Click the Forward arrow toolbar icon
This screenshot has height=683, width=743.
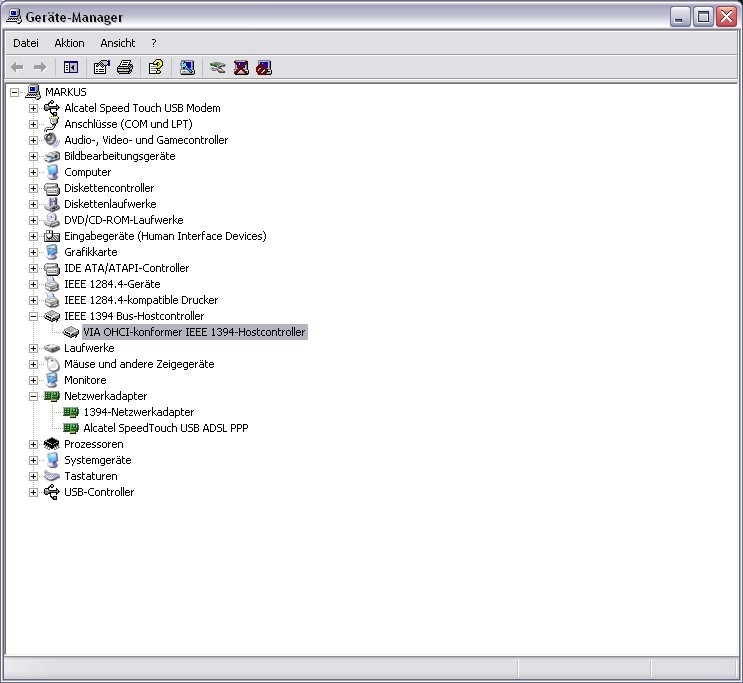tap(40, 67)
